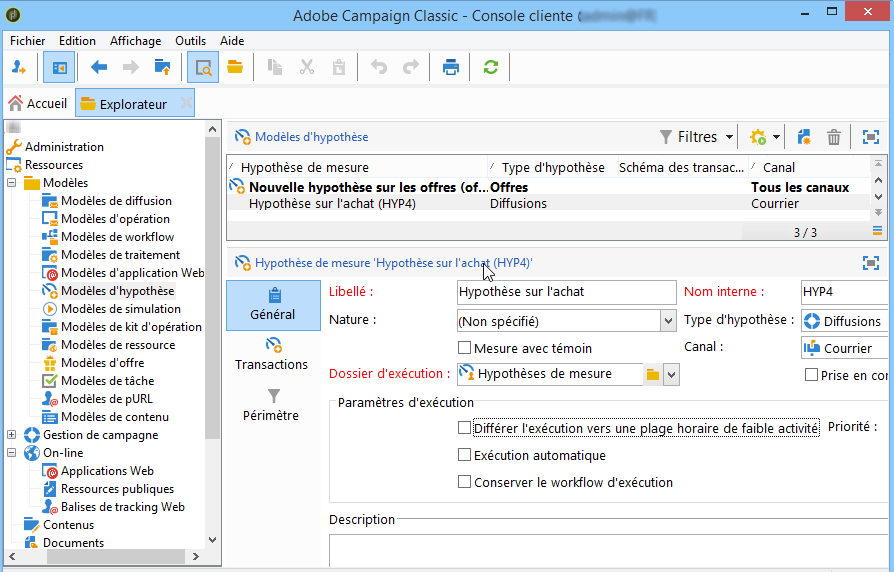The height and width of the screenshot is (572, 894).
Task: Open the Transactions section tab
Action: 271,355
